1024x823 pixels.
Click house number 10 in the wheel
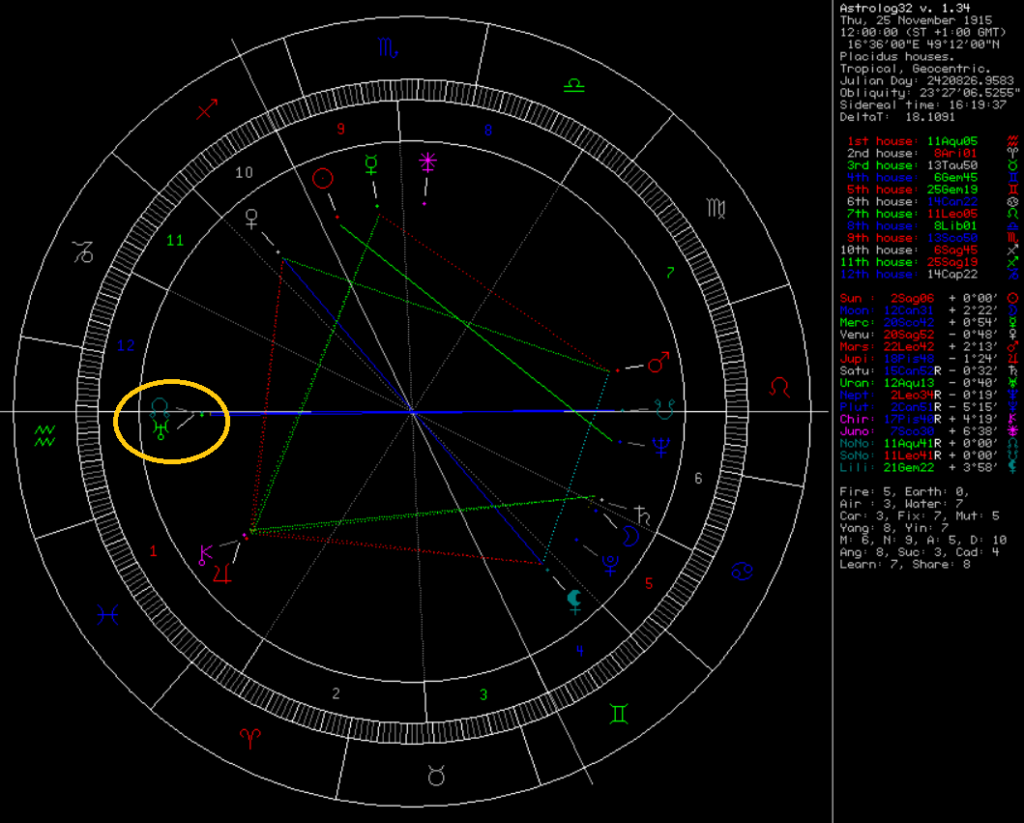(244, 172)
